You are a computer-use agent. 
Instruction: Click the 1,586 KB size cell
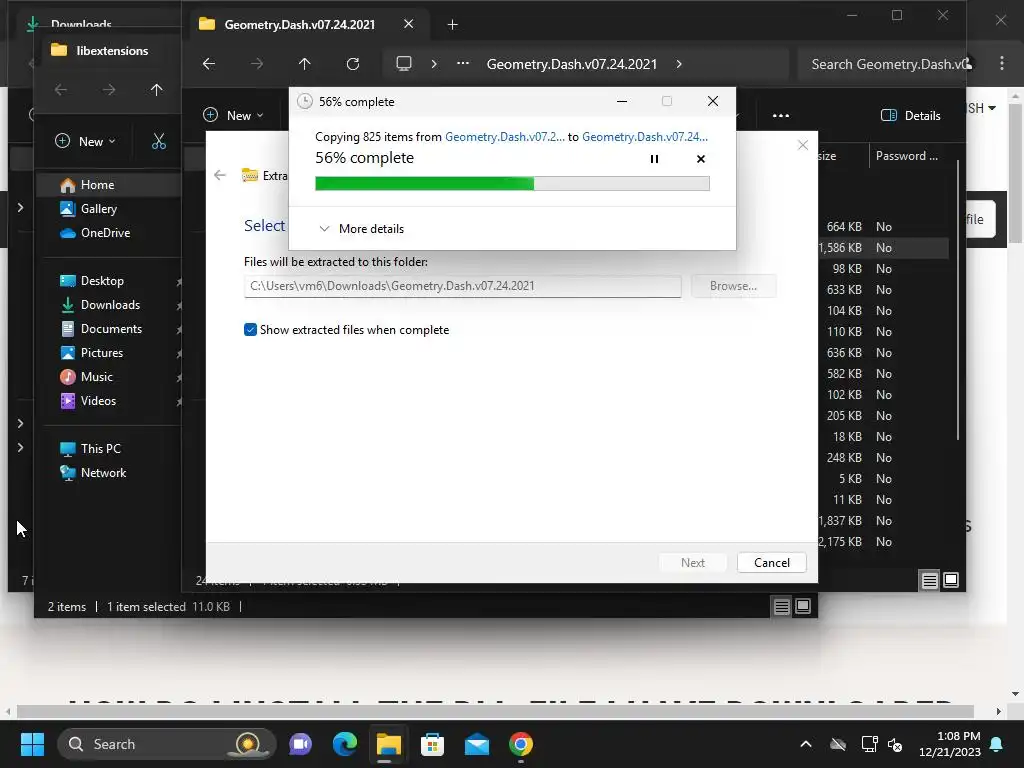pyautogui.click(x=840, y=248)
